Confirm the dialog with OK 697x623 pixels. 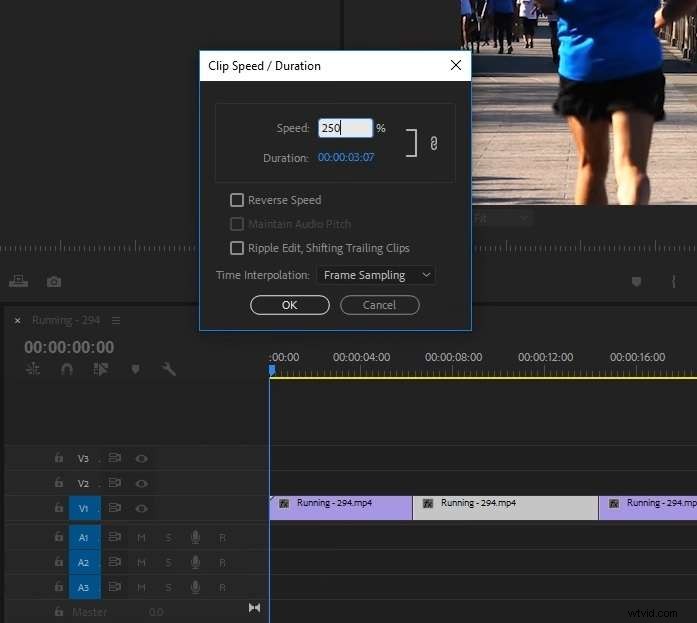pos(290,305)
